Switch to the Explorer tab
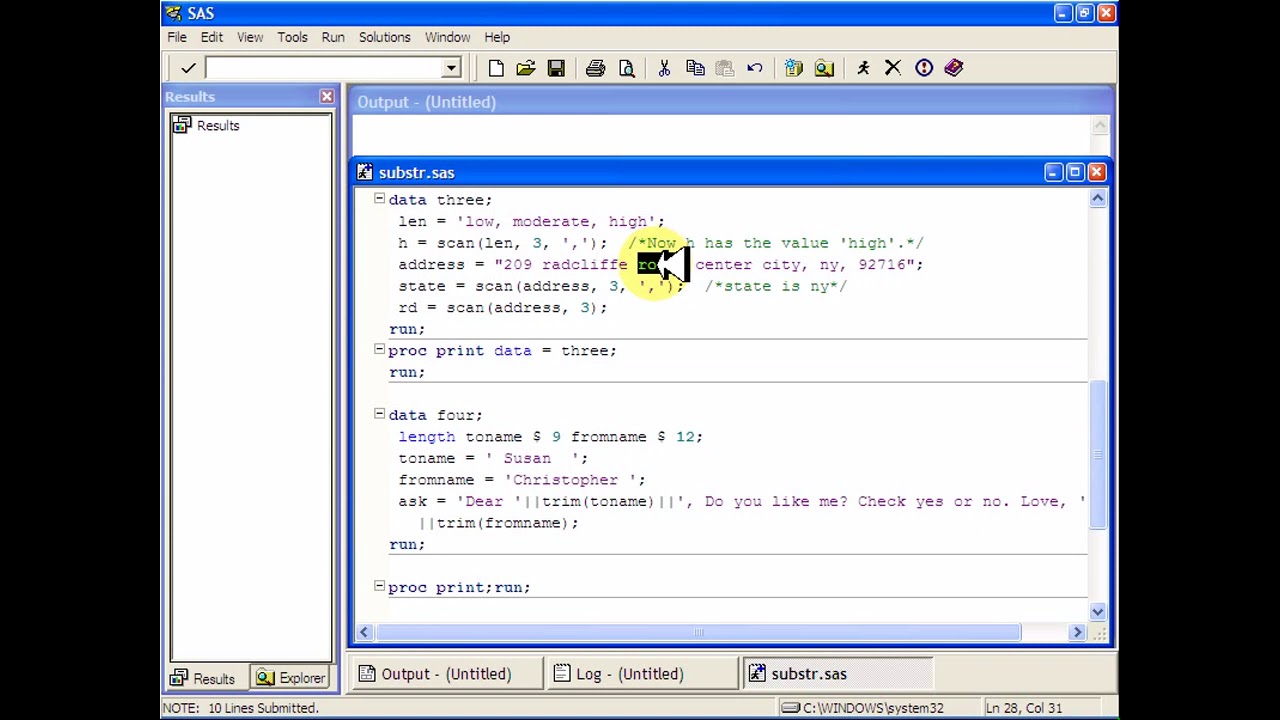The height and width of the screenshot is (720, 1280). point(290,679)
